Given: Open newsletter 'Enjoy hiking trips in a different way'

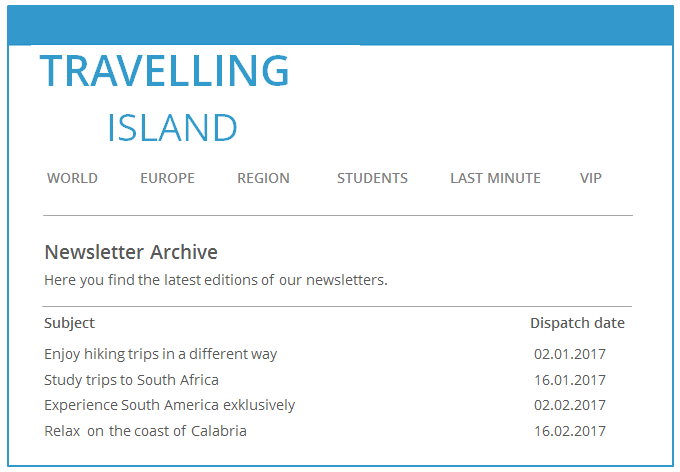Looking at the screenshot, I should click(160, 354).
